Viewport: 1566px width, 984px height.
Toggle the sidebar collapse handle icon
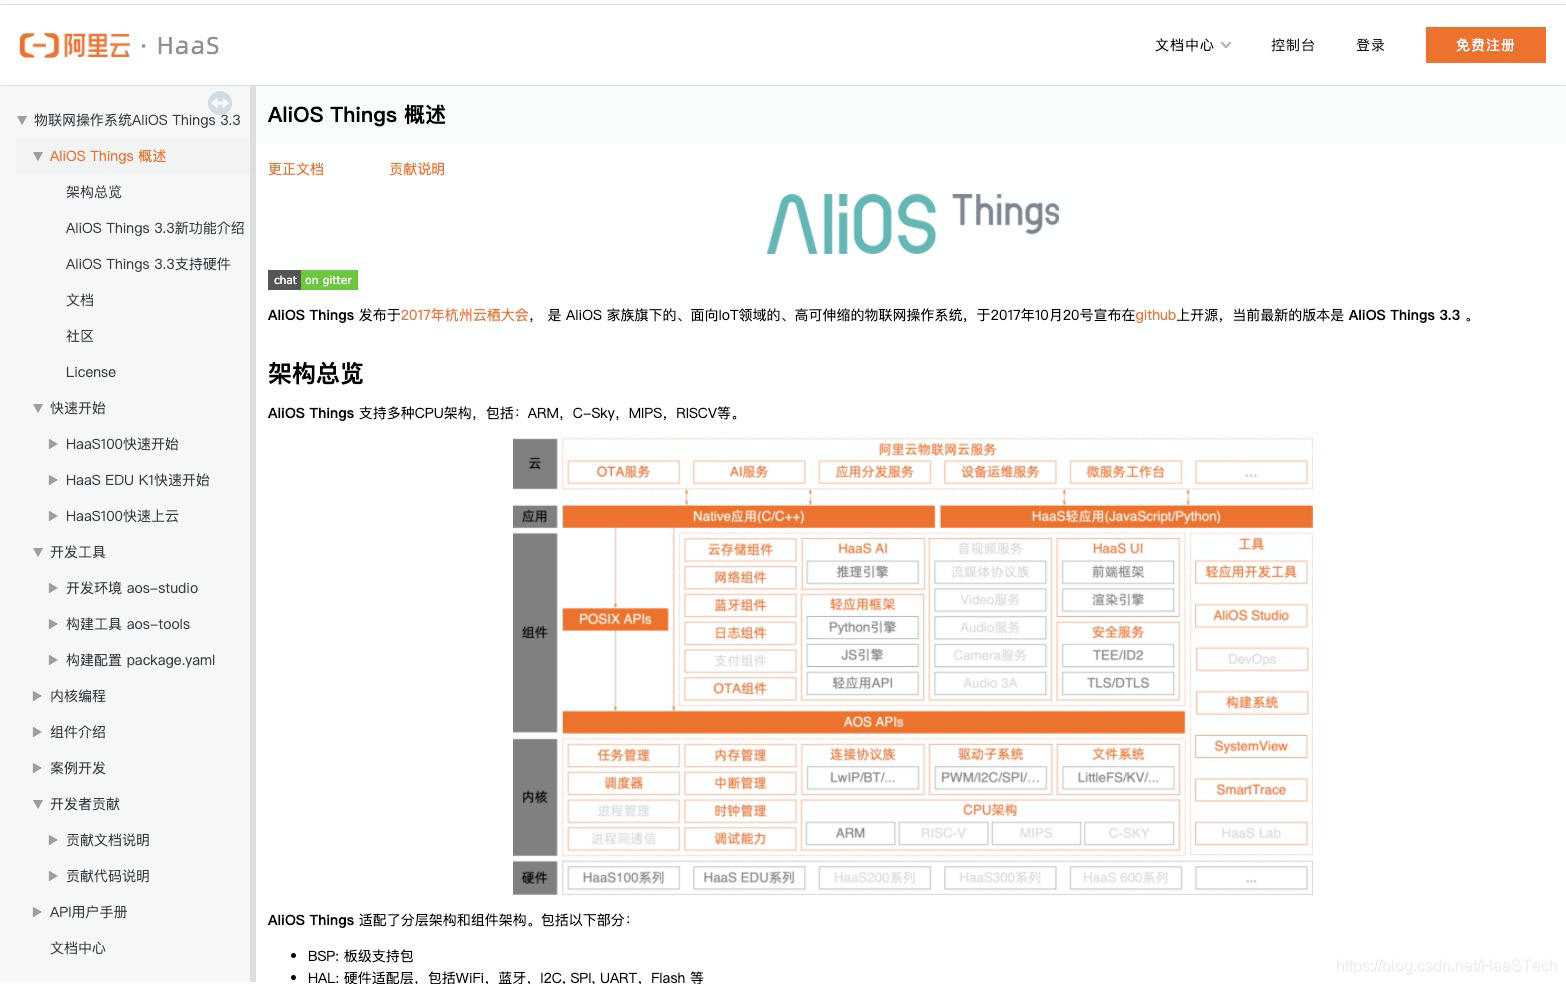[x=220, y=103]
